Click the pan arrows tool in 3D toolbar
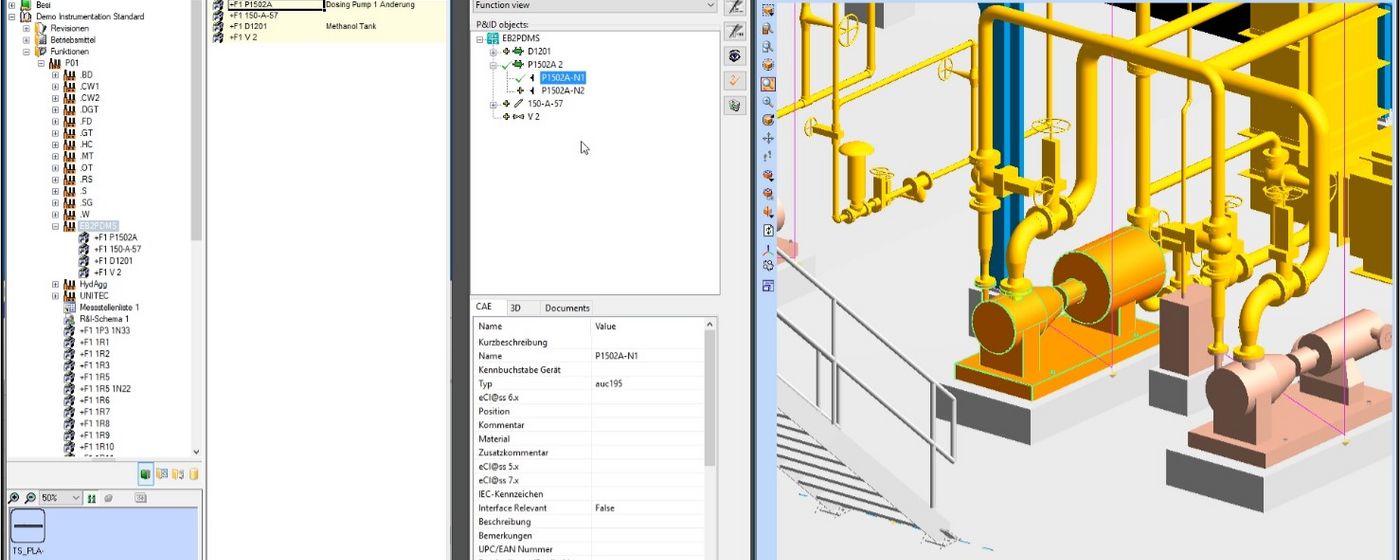Viewport: 1400px width, 560px height. pos(768,138)
